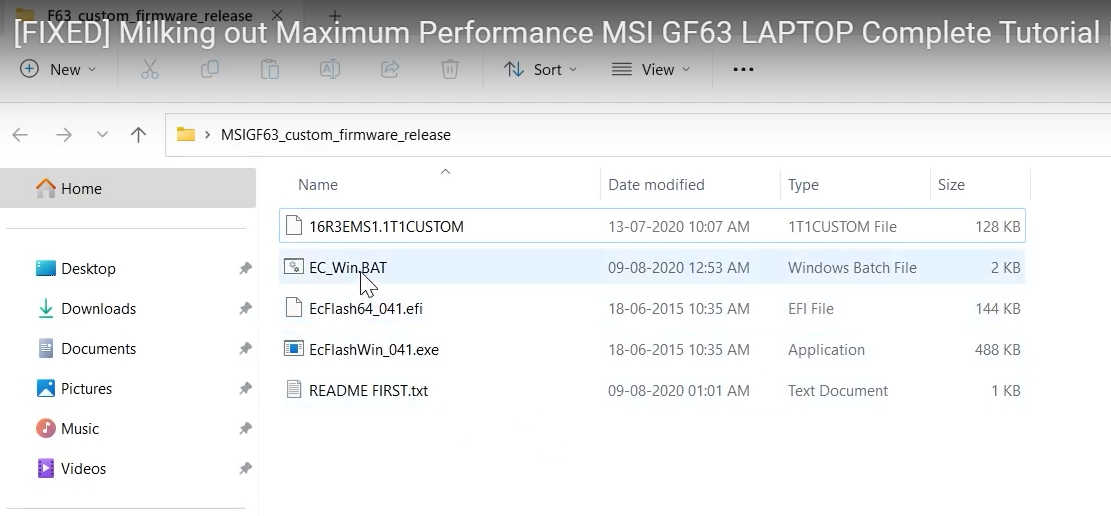Click the 16R3EMS1.1T1CUSTOM file icon
The width and height of the screenshot is (1111, 516).
point(293,226)
